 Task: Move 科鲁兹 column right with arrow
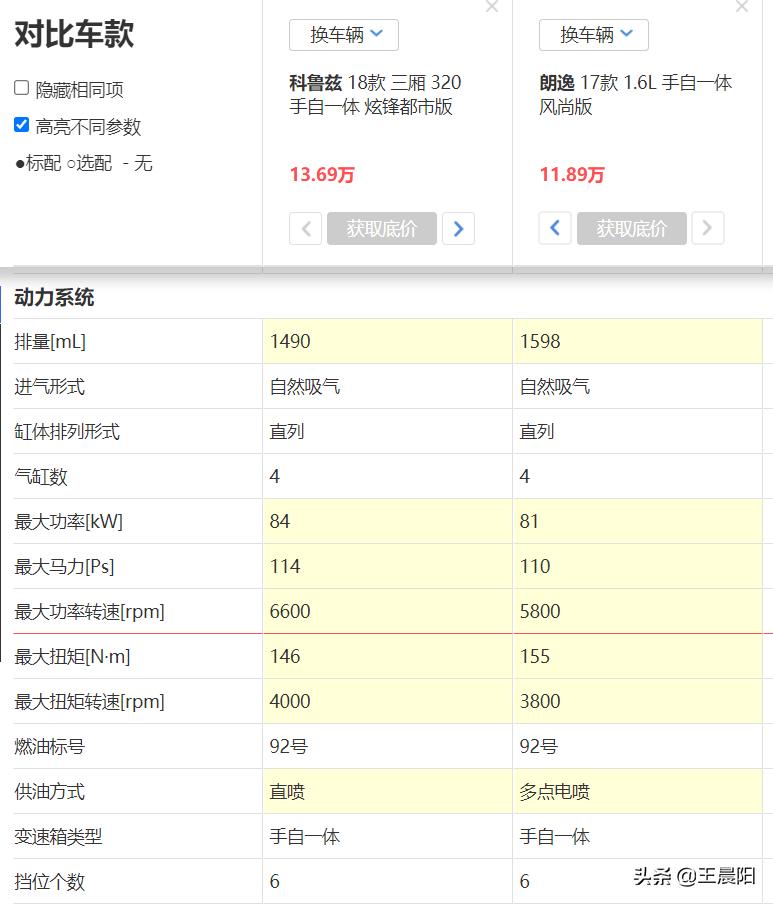(x=458, y=228)
